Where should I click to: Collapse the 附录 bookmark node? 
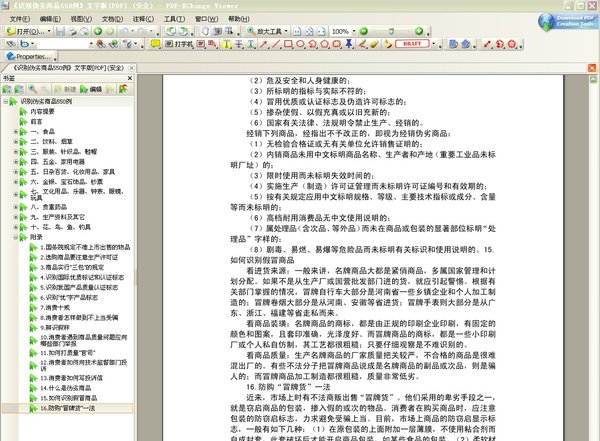point(16,237)
